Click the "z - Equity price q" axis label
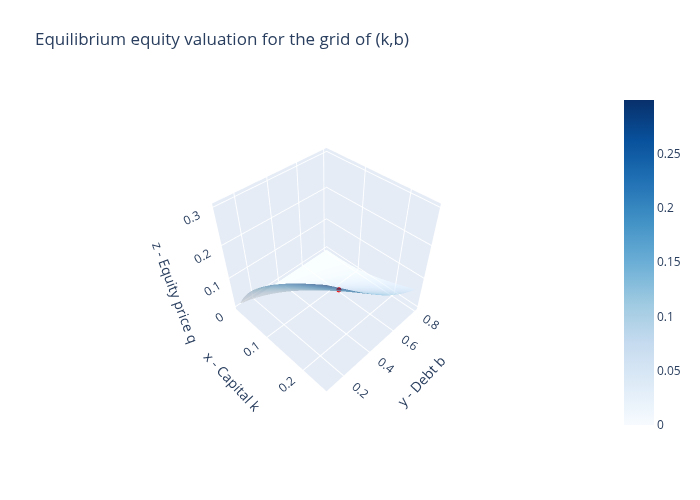Viewport: 700px width, 500px height. 173,292
